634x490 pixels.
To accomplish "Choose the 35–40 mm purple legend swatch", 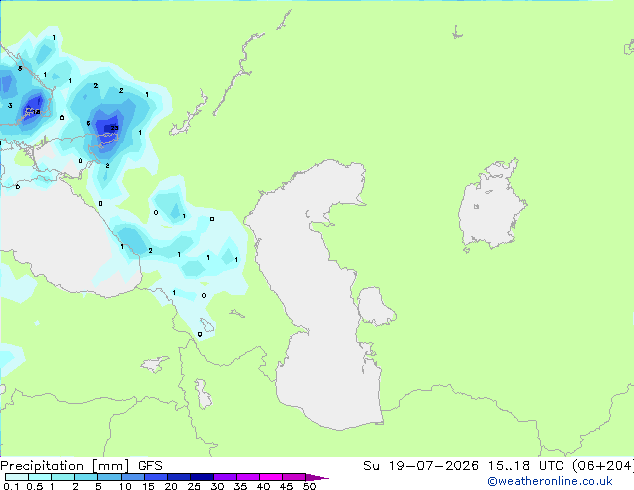I will tap(248, 477).
